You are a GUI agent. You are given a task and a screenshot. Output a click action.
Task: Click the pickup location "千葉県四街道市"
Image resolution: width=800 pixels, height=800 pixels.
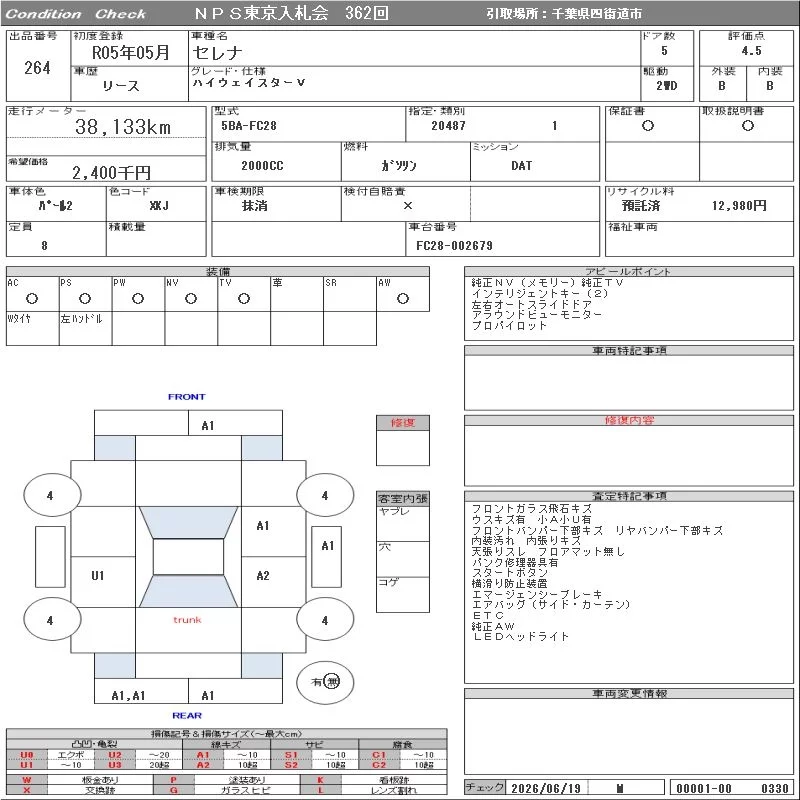pyautogui.click(x=596, y=14)
